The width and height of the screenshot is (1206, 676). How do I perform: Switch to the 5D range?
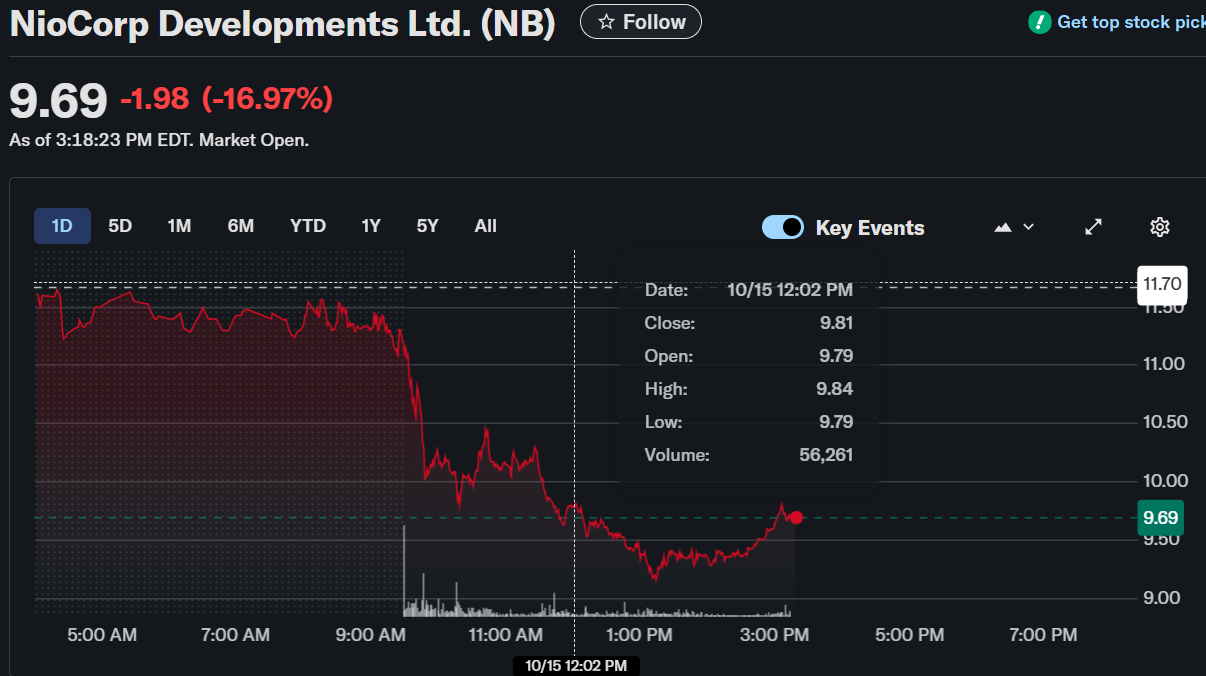click(120, 226)
